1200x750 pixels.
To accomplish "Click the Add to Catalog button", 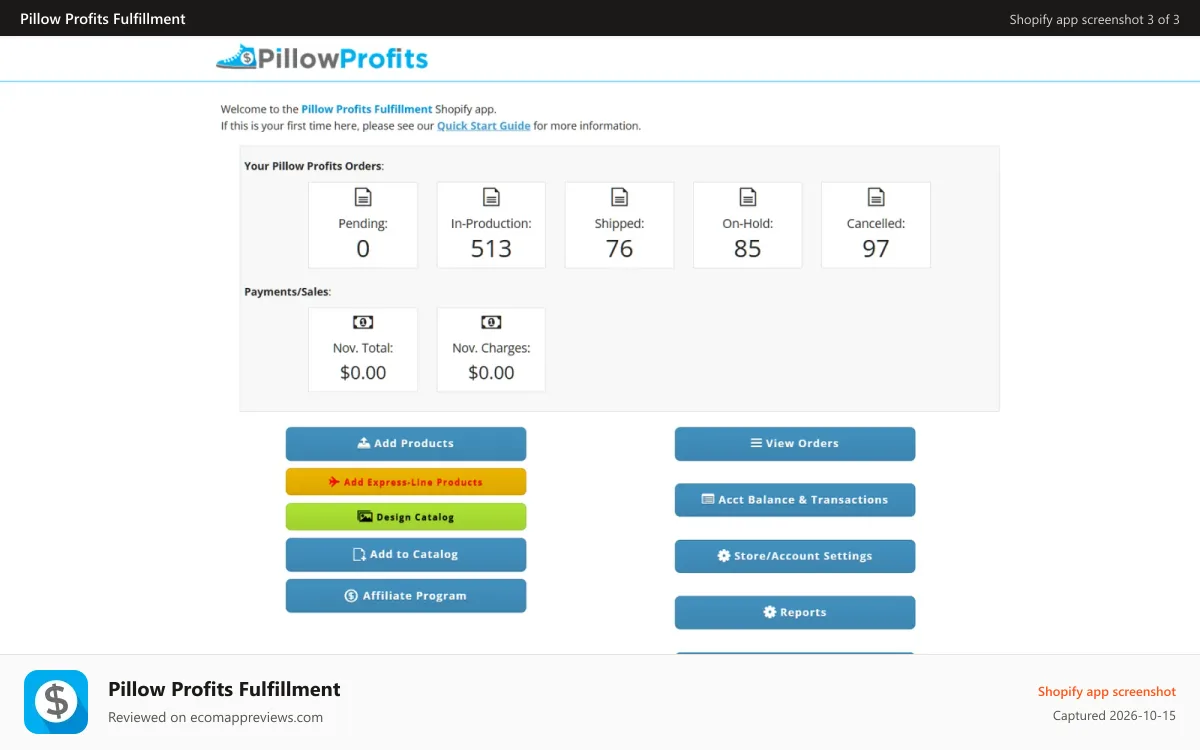I will pos(406,555).
